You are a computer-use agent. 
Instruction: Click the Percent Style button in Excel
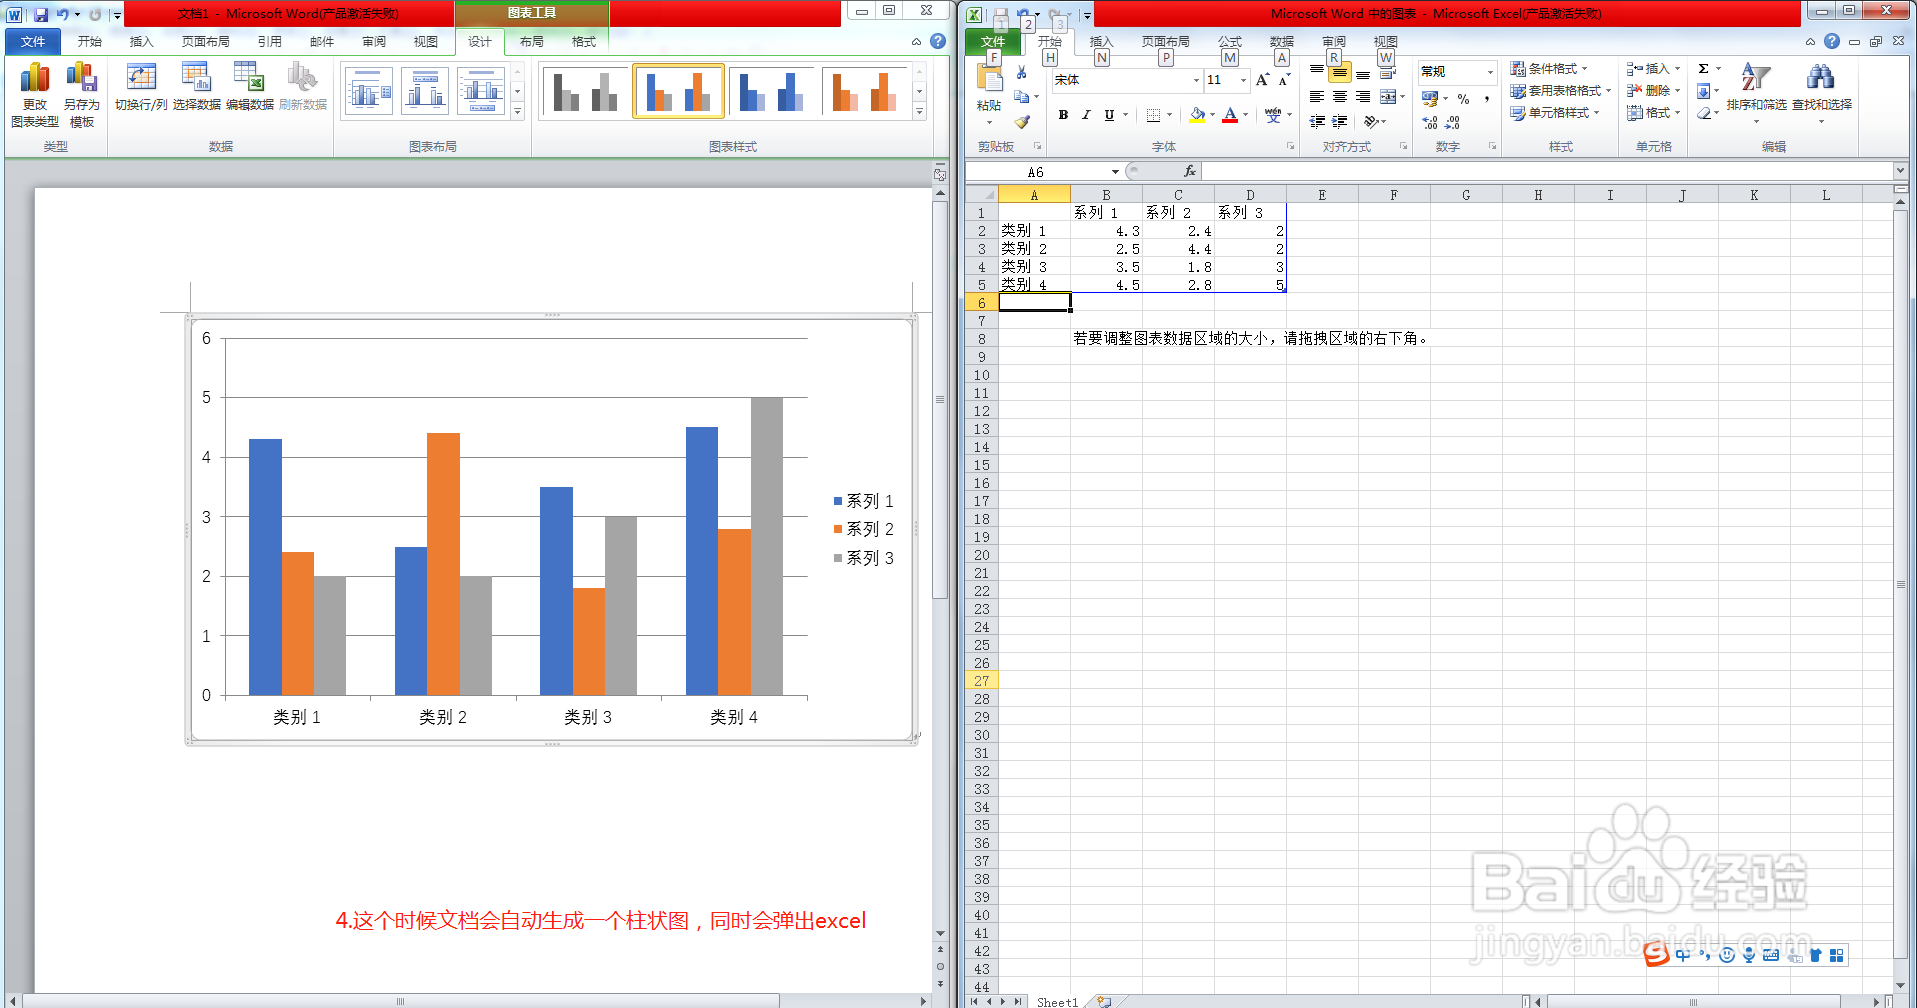coord(1463,99)
